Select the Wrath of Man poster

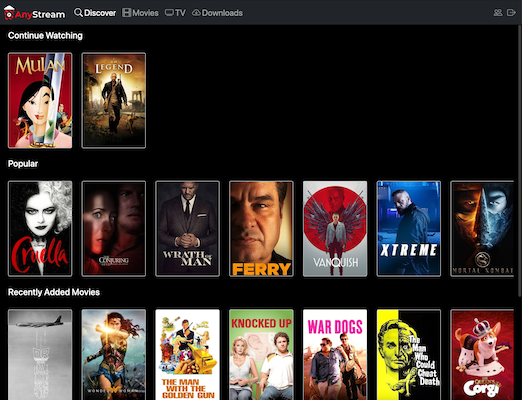pos(187,229)
